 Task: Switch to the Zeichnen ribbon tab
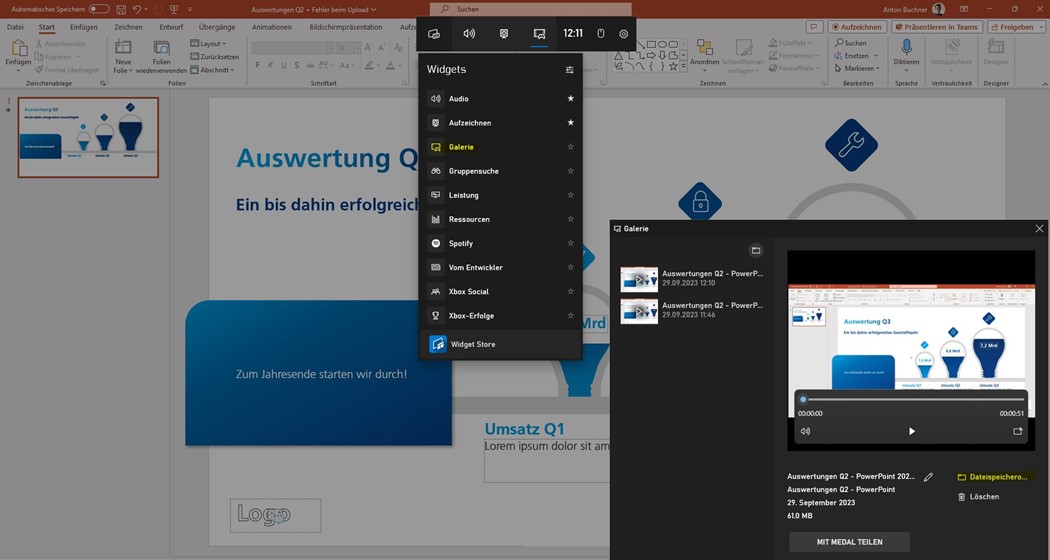point(128,27)
